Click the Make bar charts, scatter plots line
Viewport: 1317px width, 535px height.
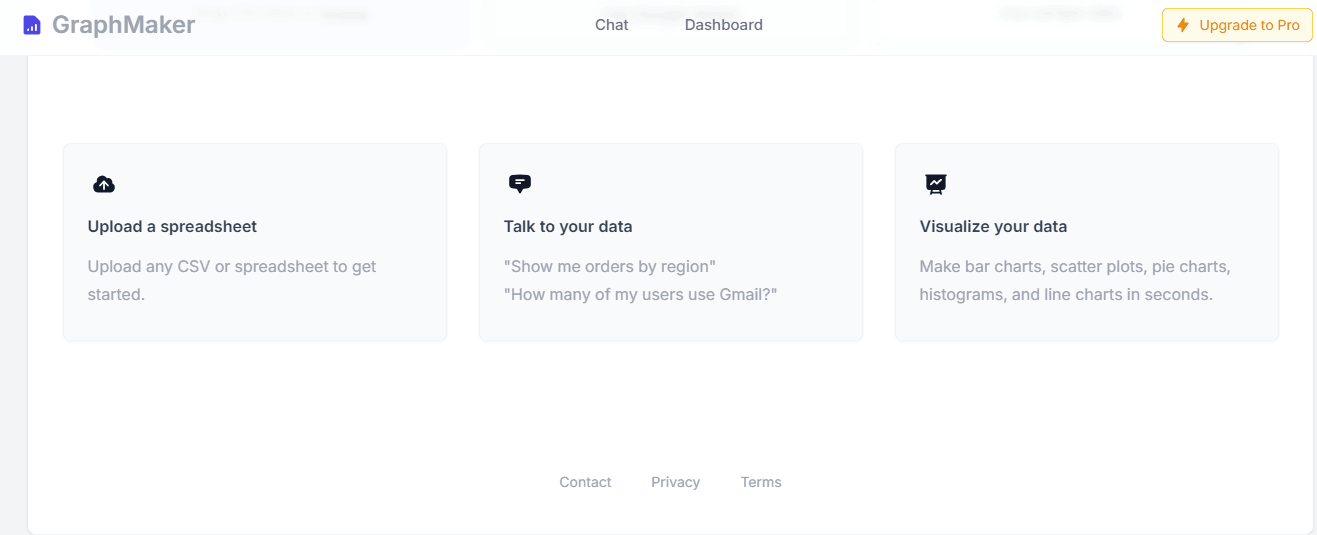[x=1075, y=267]
